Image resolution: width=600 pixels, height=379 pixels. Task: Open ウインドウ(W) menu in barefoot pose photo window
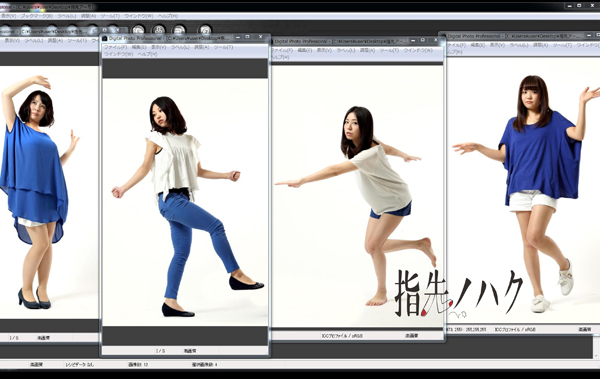418,50
